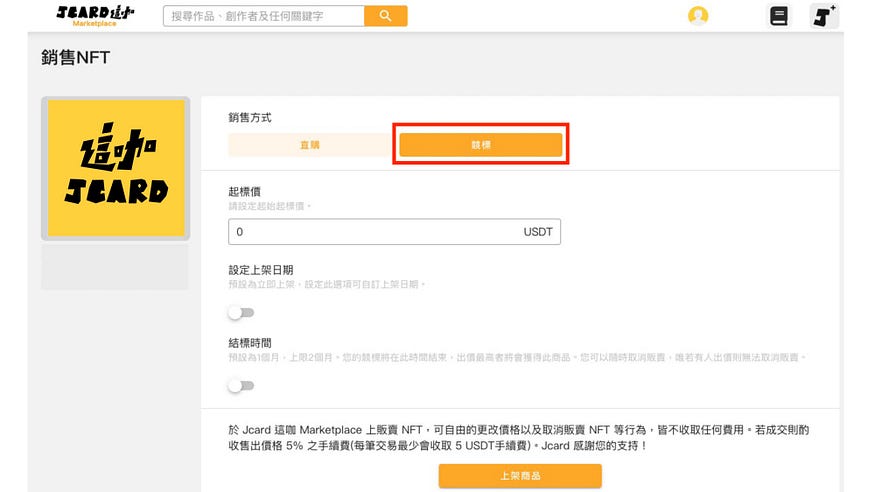Click the 銷售NFT page heading
The height and width of the screenshot is (492, 875).
[x=75, y=57]
